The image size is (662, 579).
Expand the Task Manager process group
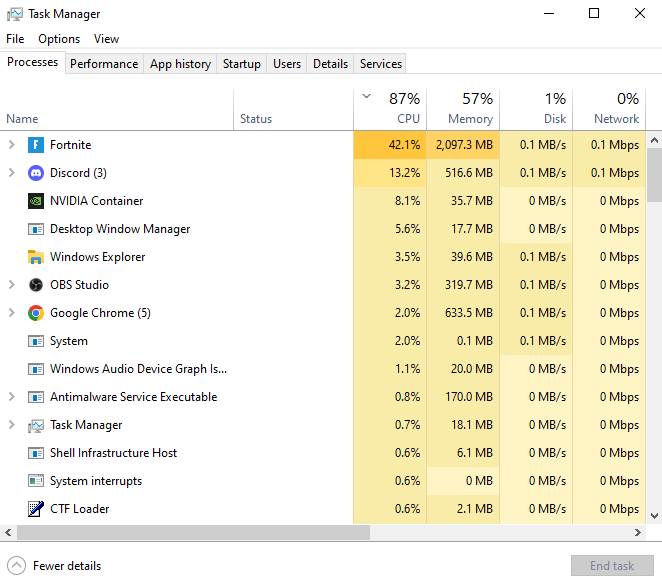pyautogui.click(x=12, y=425)
